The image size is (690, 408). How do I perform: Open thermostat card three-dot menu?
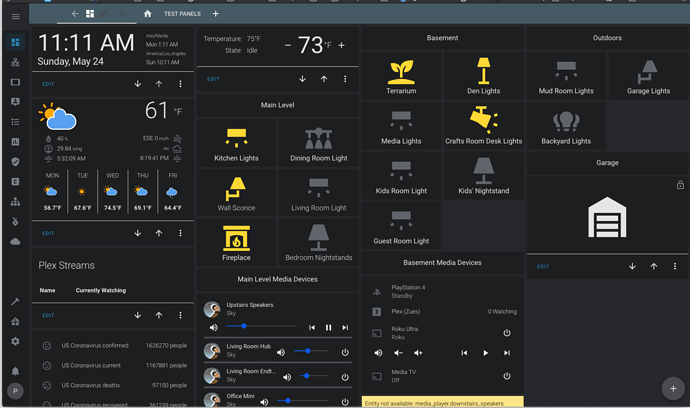[345, 79]
